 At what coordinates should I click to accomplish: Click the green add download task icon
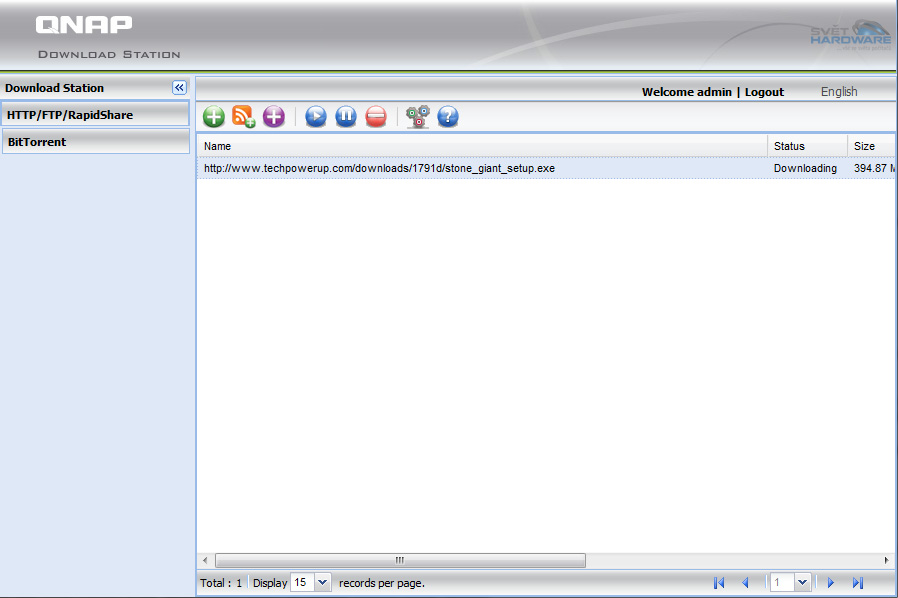point(214,117)
